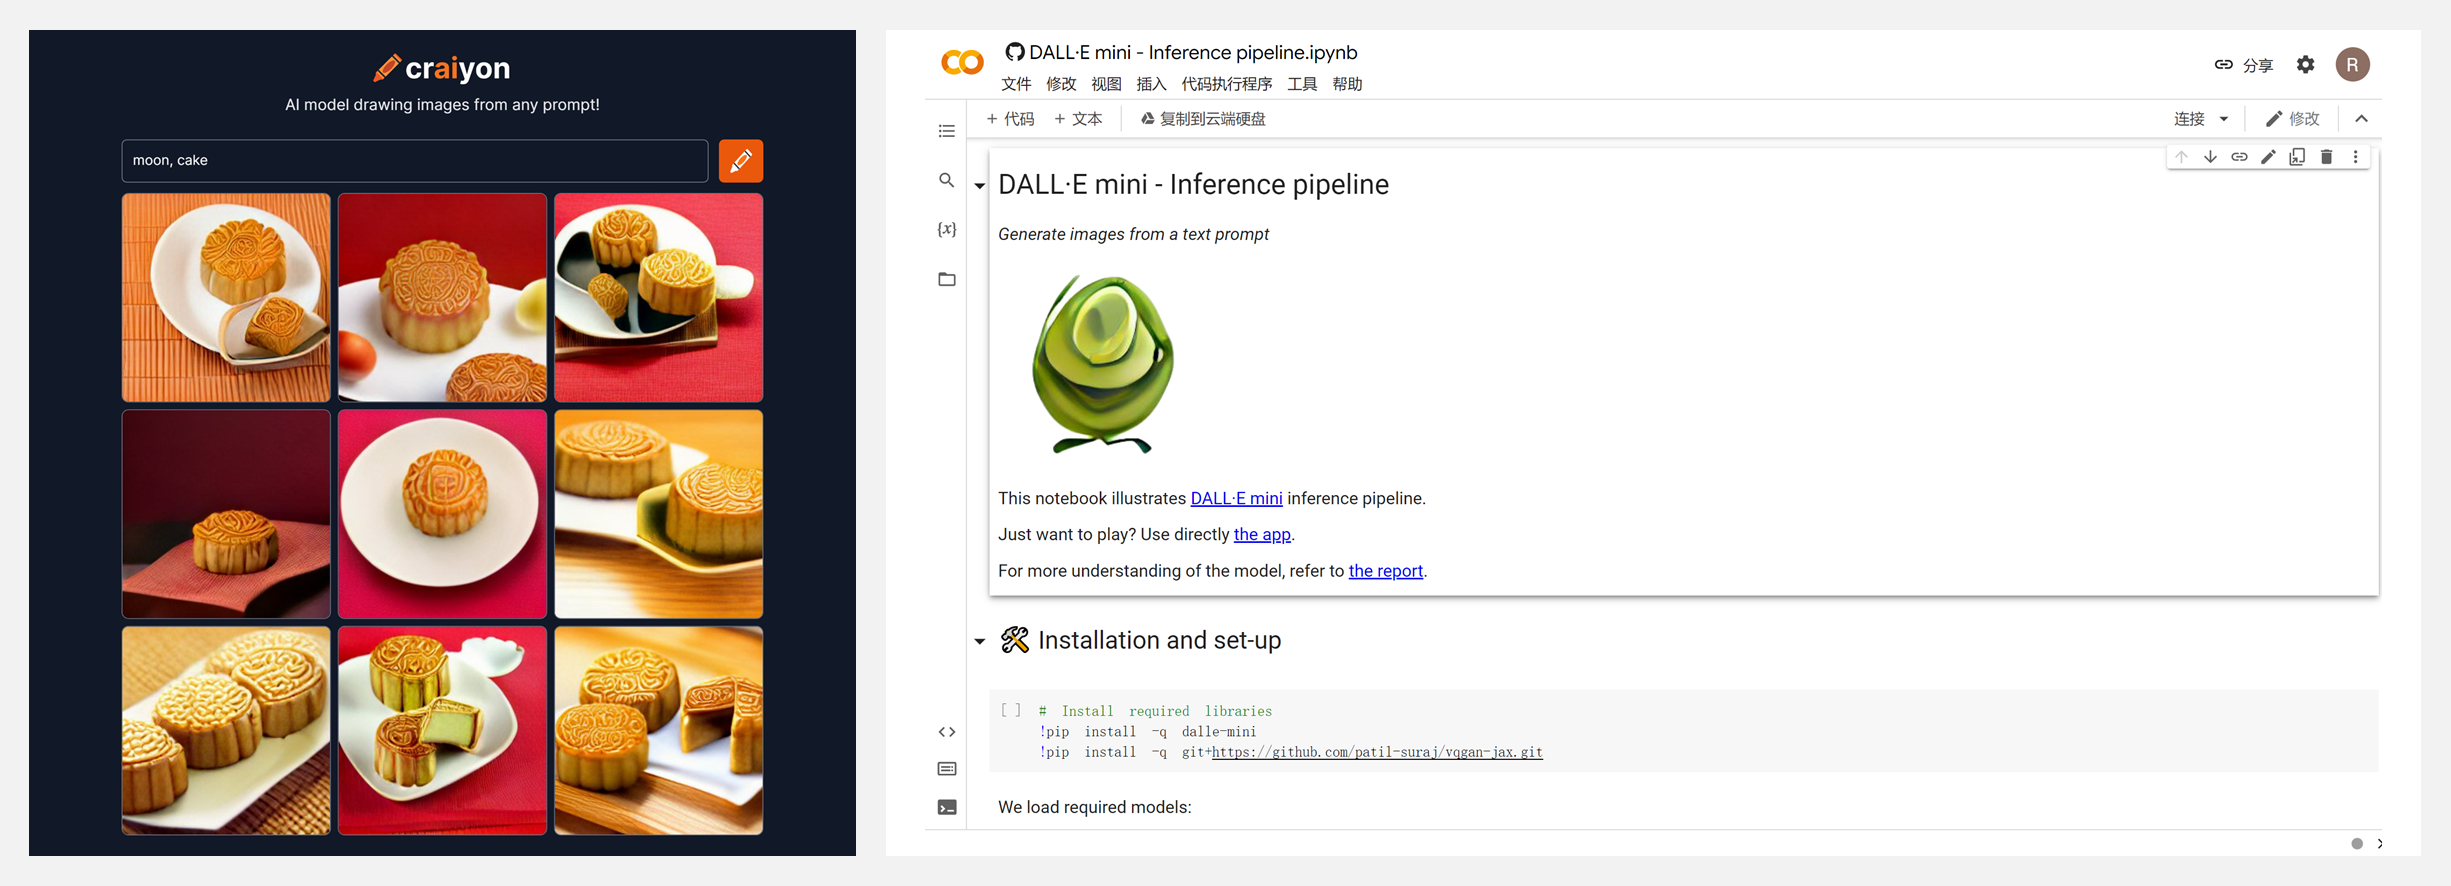This screenshot has width=2451, height=886.
Task: Open the 代码执行程序 menu
Action: pyautogui.click(x=1227, y=84)
